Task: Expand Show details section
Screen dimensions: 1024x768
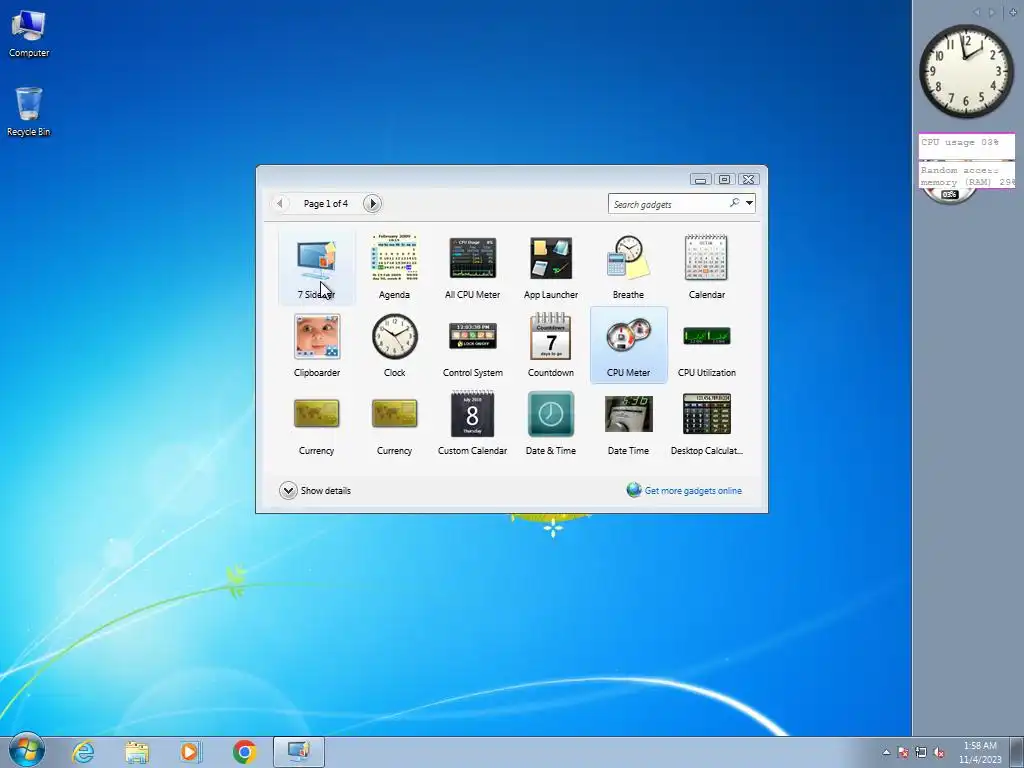Action: [315, 490]
